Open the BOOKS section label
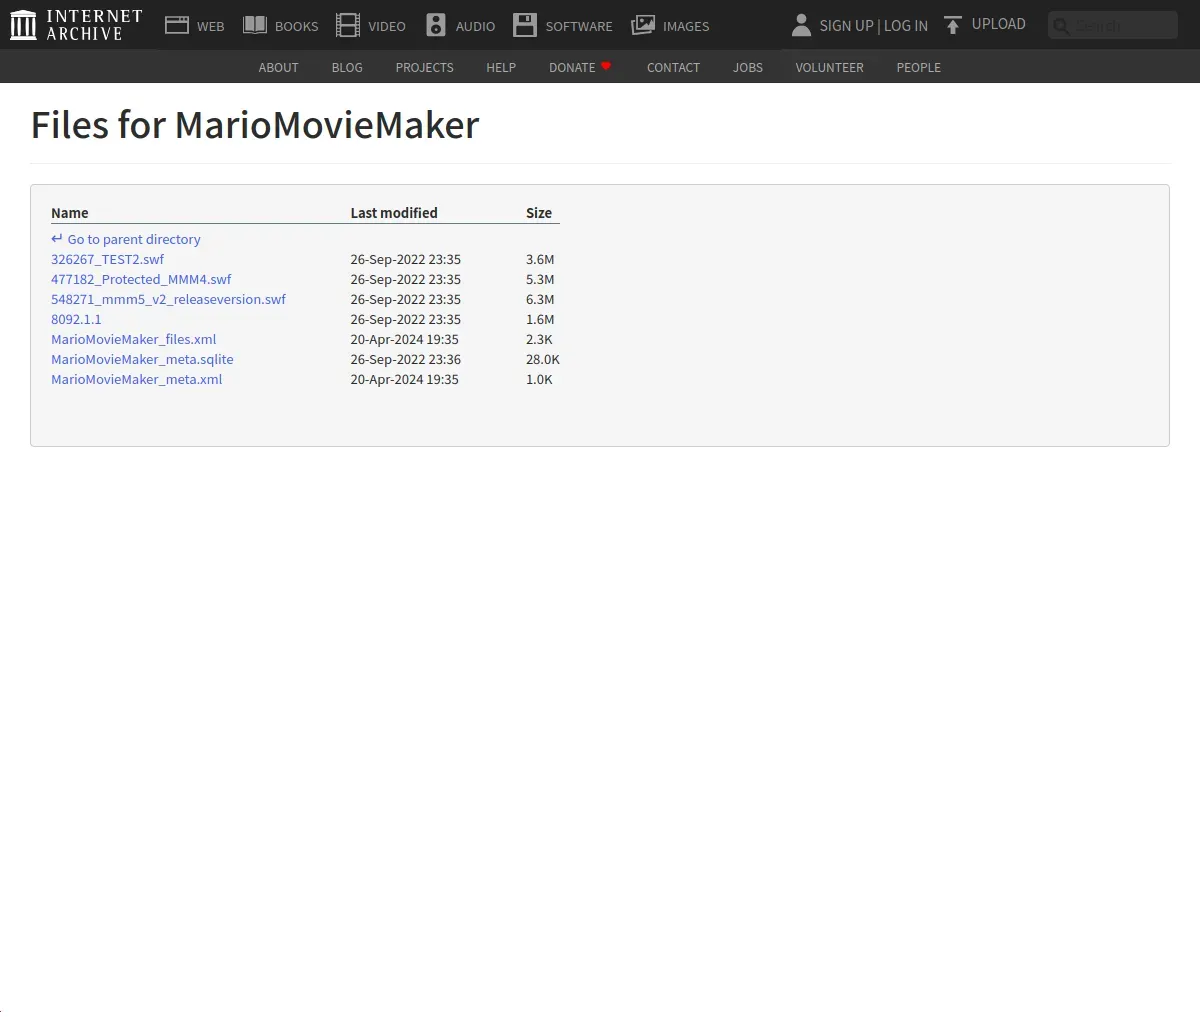 pos(297,26)
